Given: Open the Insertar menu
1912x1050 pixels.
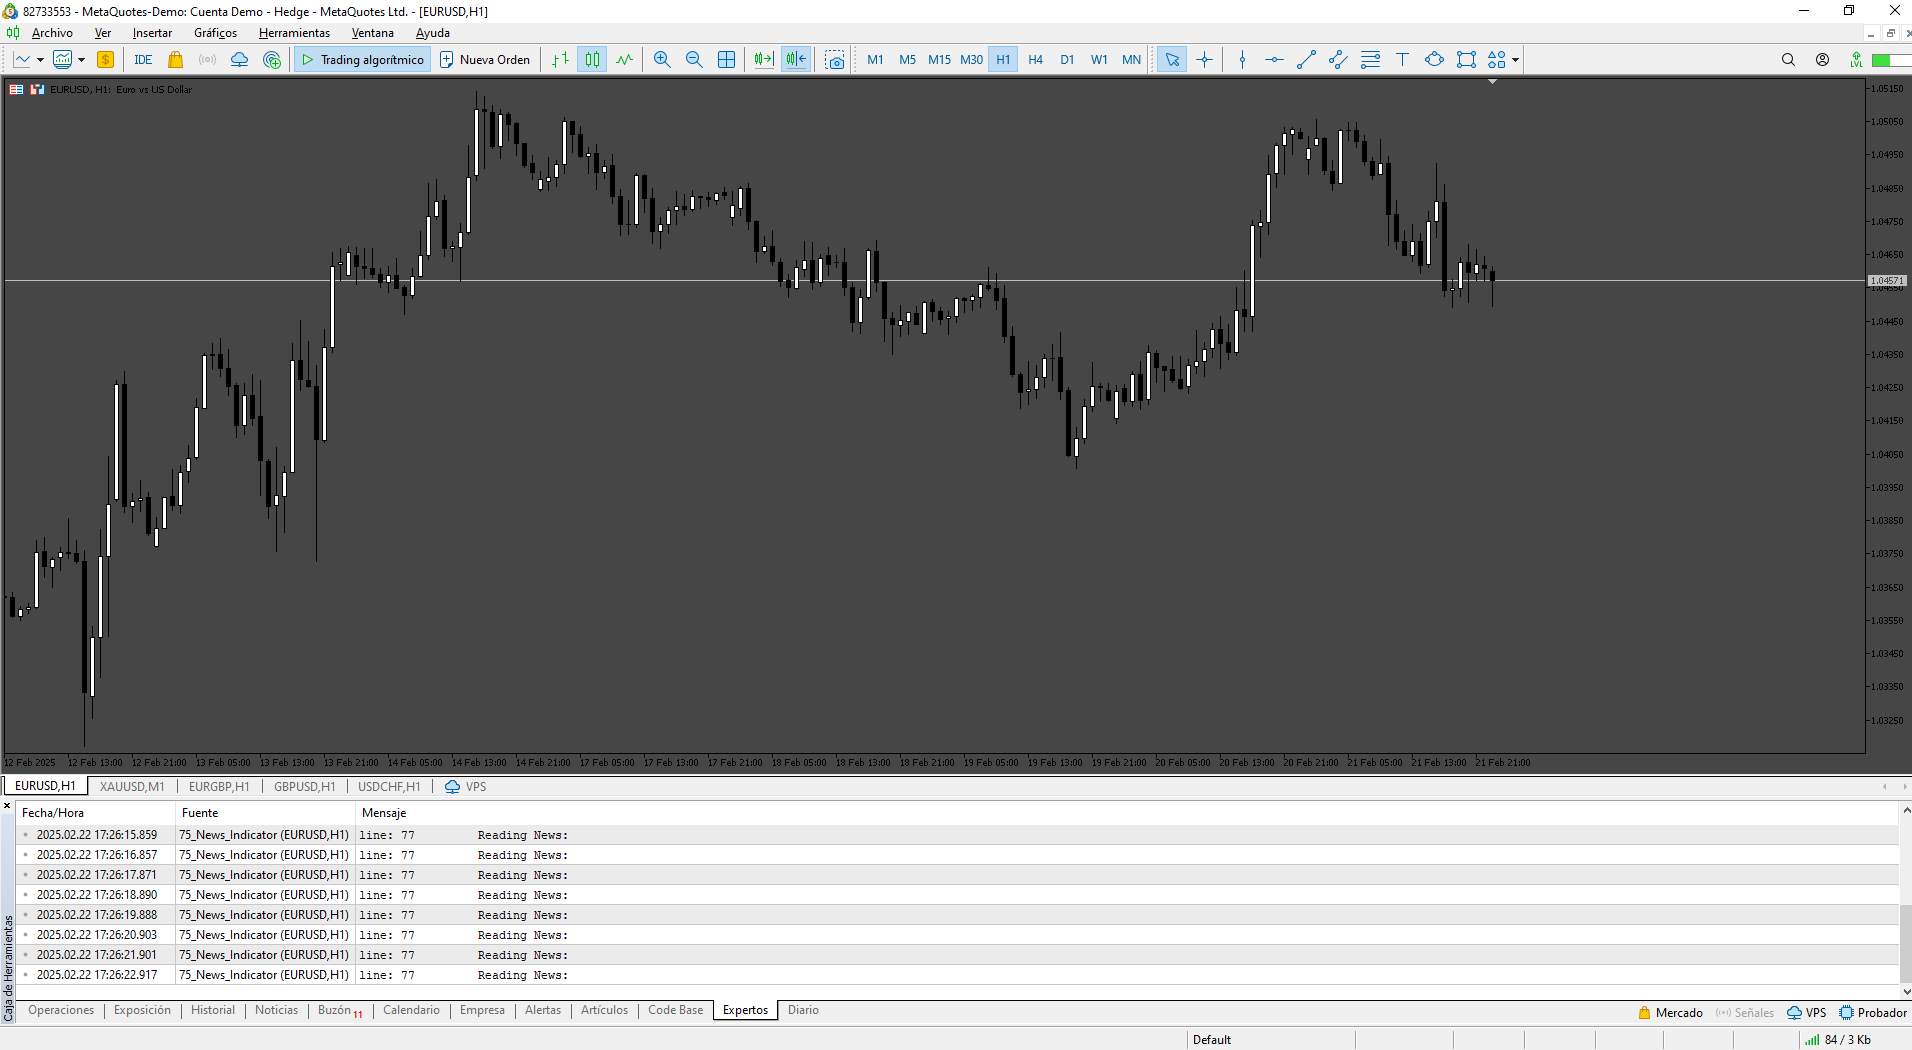Looking at the screenshot, I should [x=152, y=33].
